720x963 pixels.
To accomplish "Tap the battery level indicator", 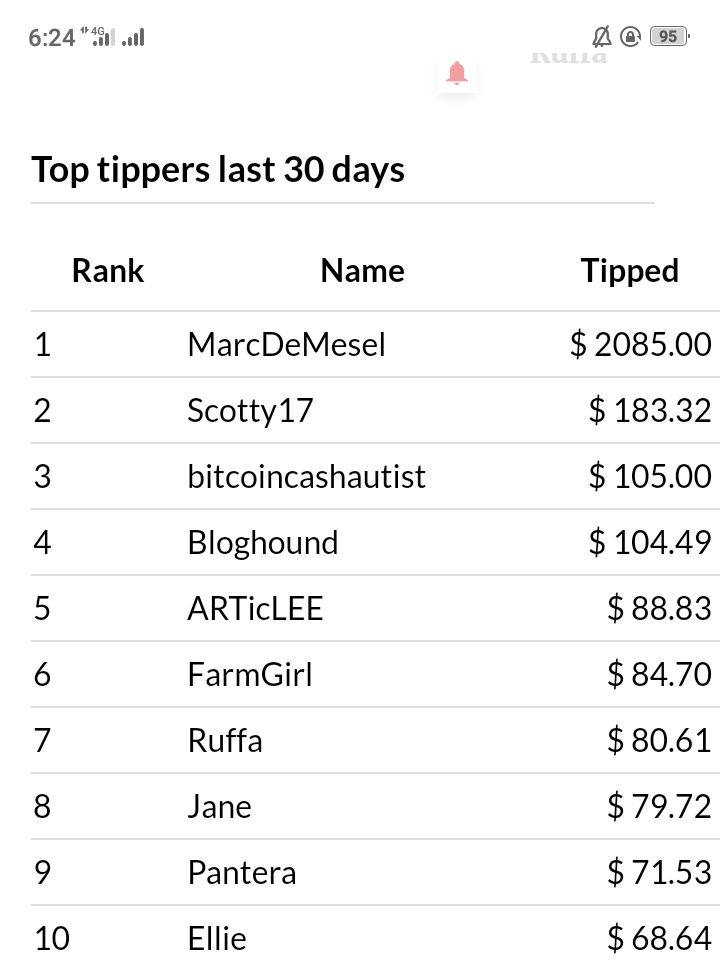I will (x=670, y=37).
